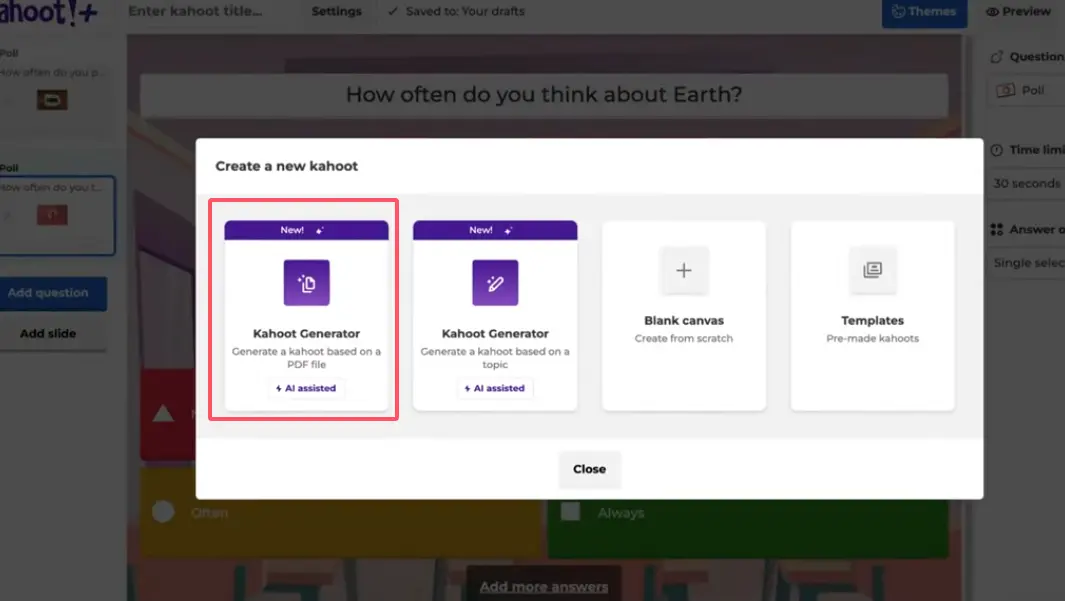The width and height of the screenshot is (1065, 601).
Task: Open the kahoot Settings
Action: pyautogui.click(x=336, y=12)
